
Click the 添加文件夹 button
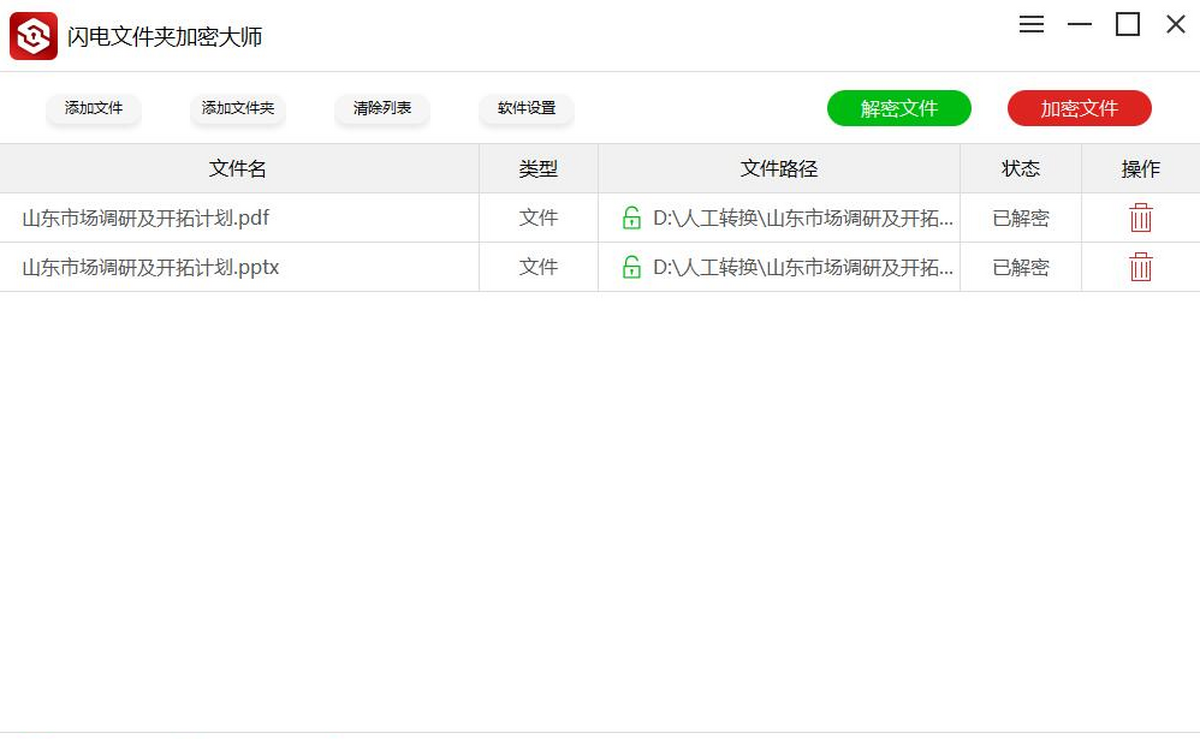(x=238, y=108)
